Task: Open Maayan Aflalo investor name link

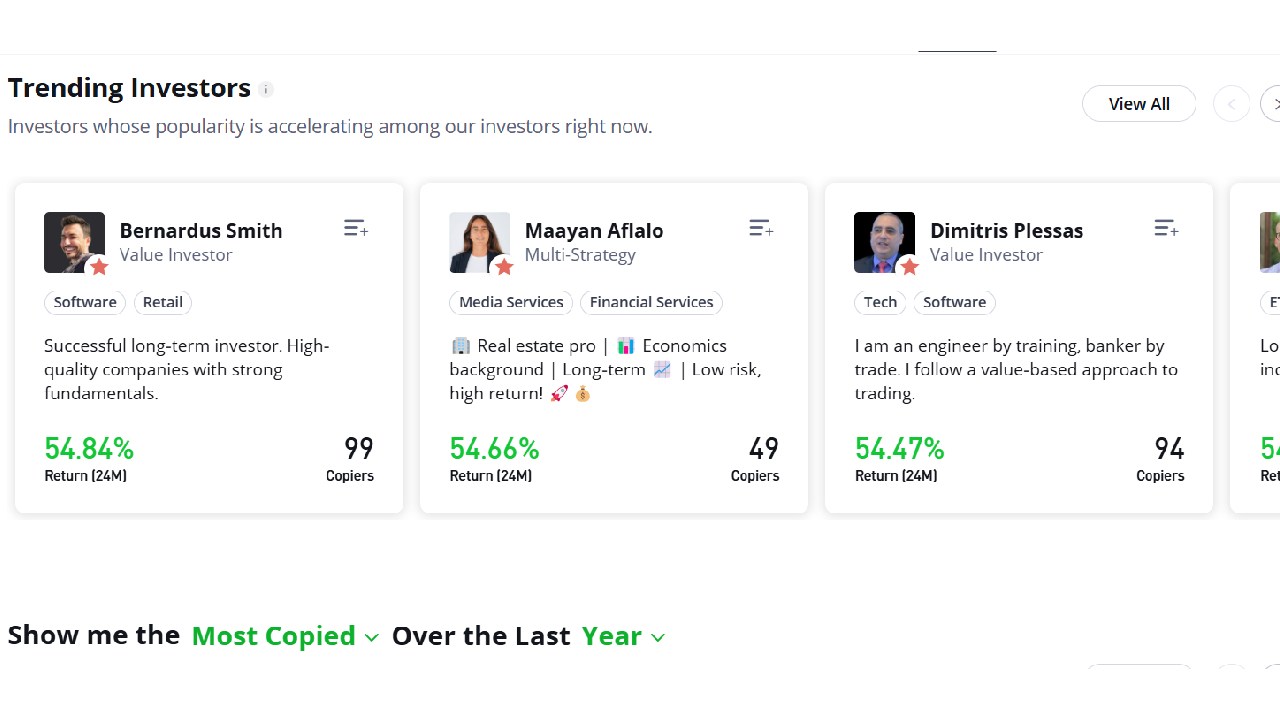Action: [594, 230]
